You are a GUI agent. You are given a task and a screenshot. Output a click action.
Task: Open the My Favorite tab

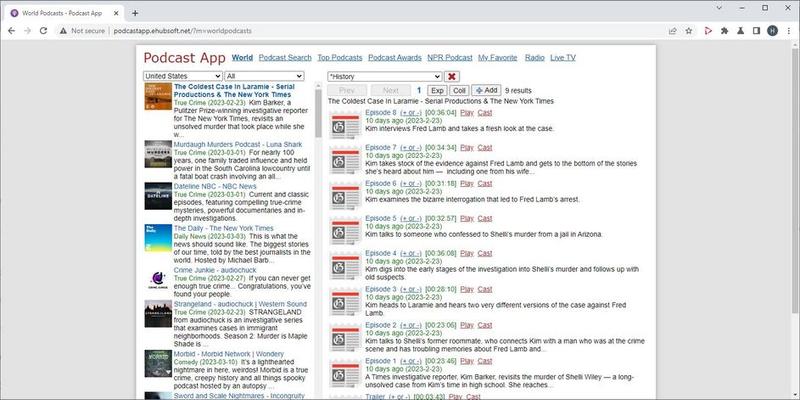(497, 58)
